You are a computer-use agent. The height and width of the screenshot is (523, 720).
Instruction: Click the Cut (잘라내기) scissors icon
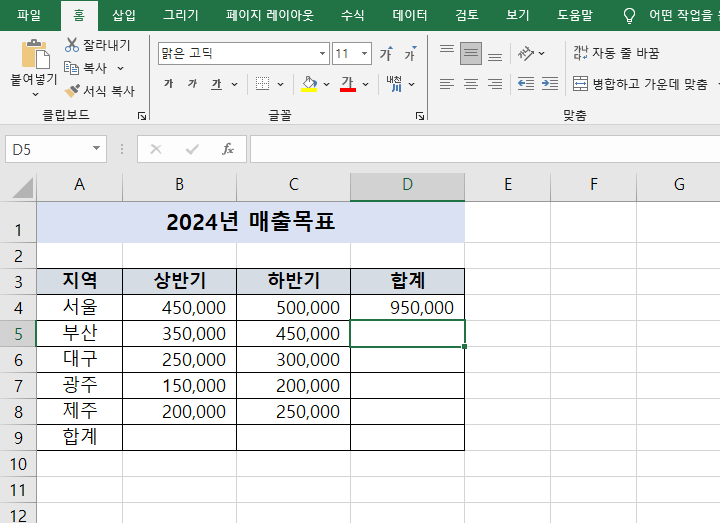pyautogui.click(x=72, y=45)
